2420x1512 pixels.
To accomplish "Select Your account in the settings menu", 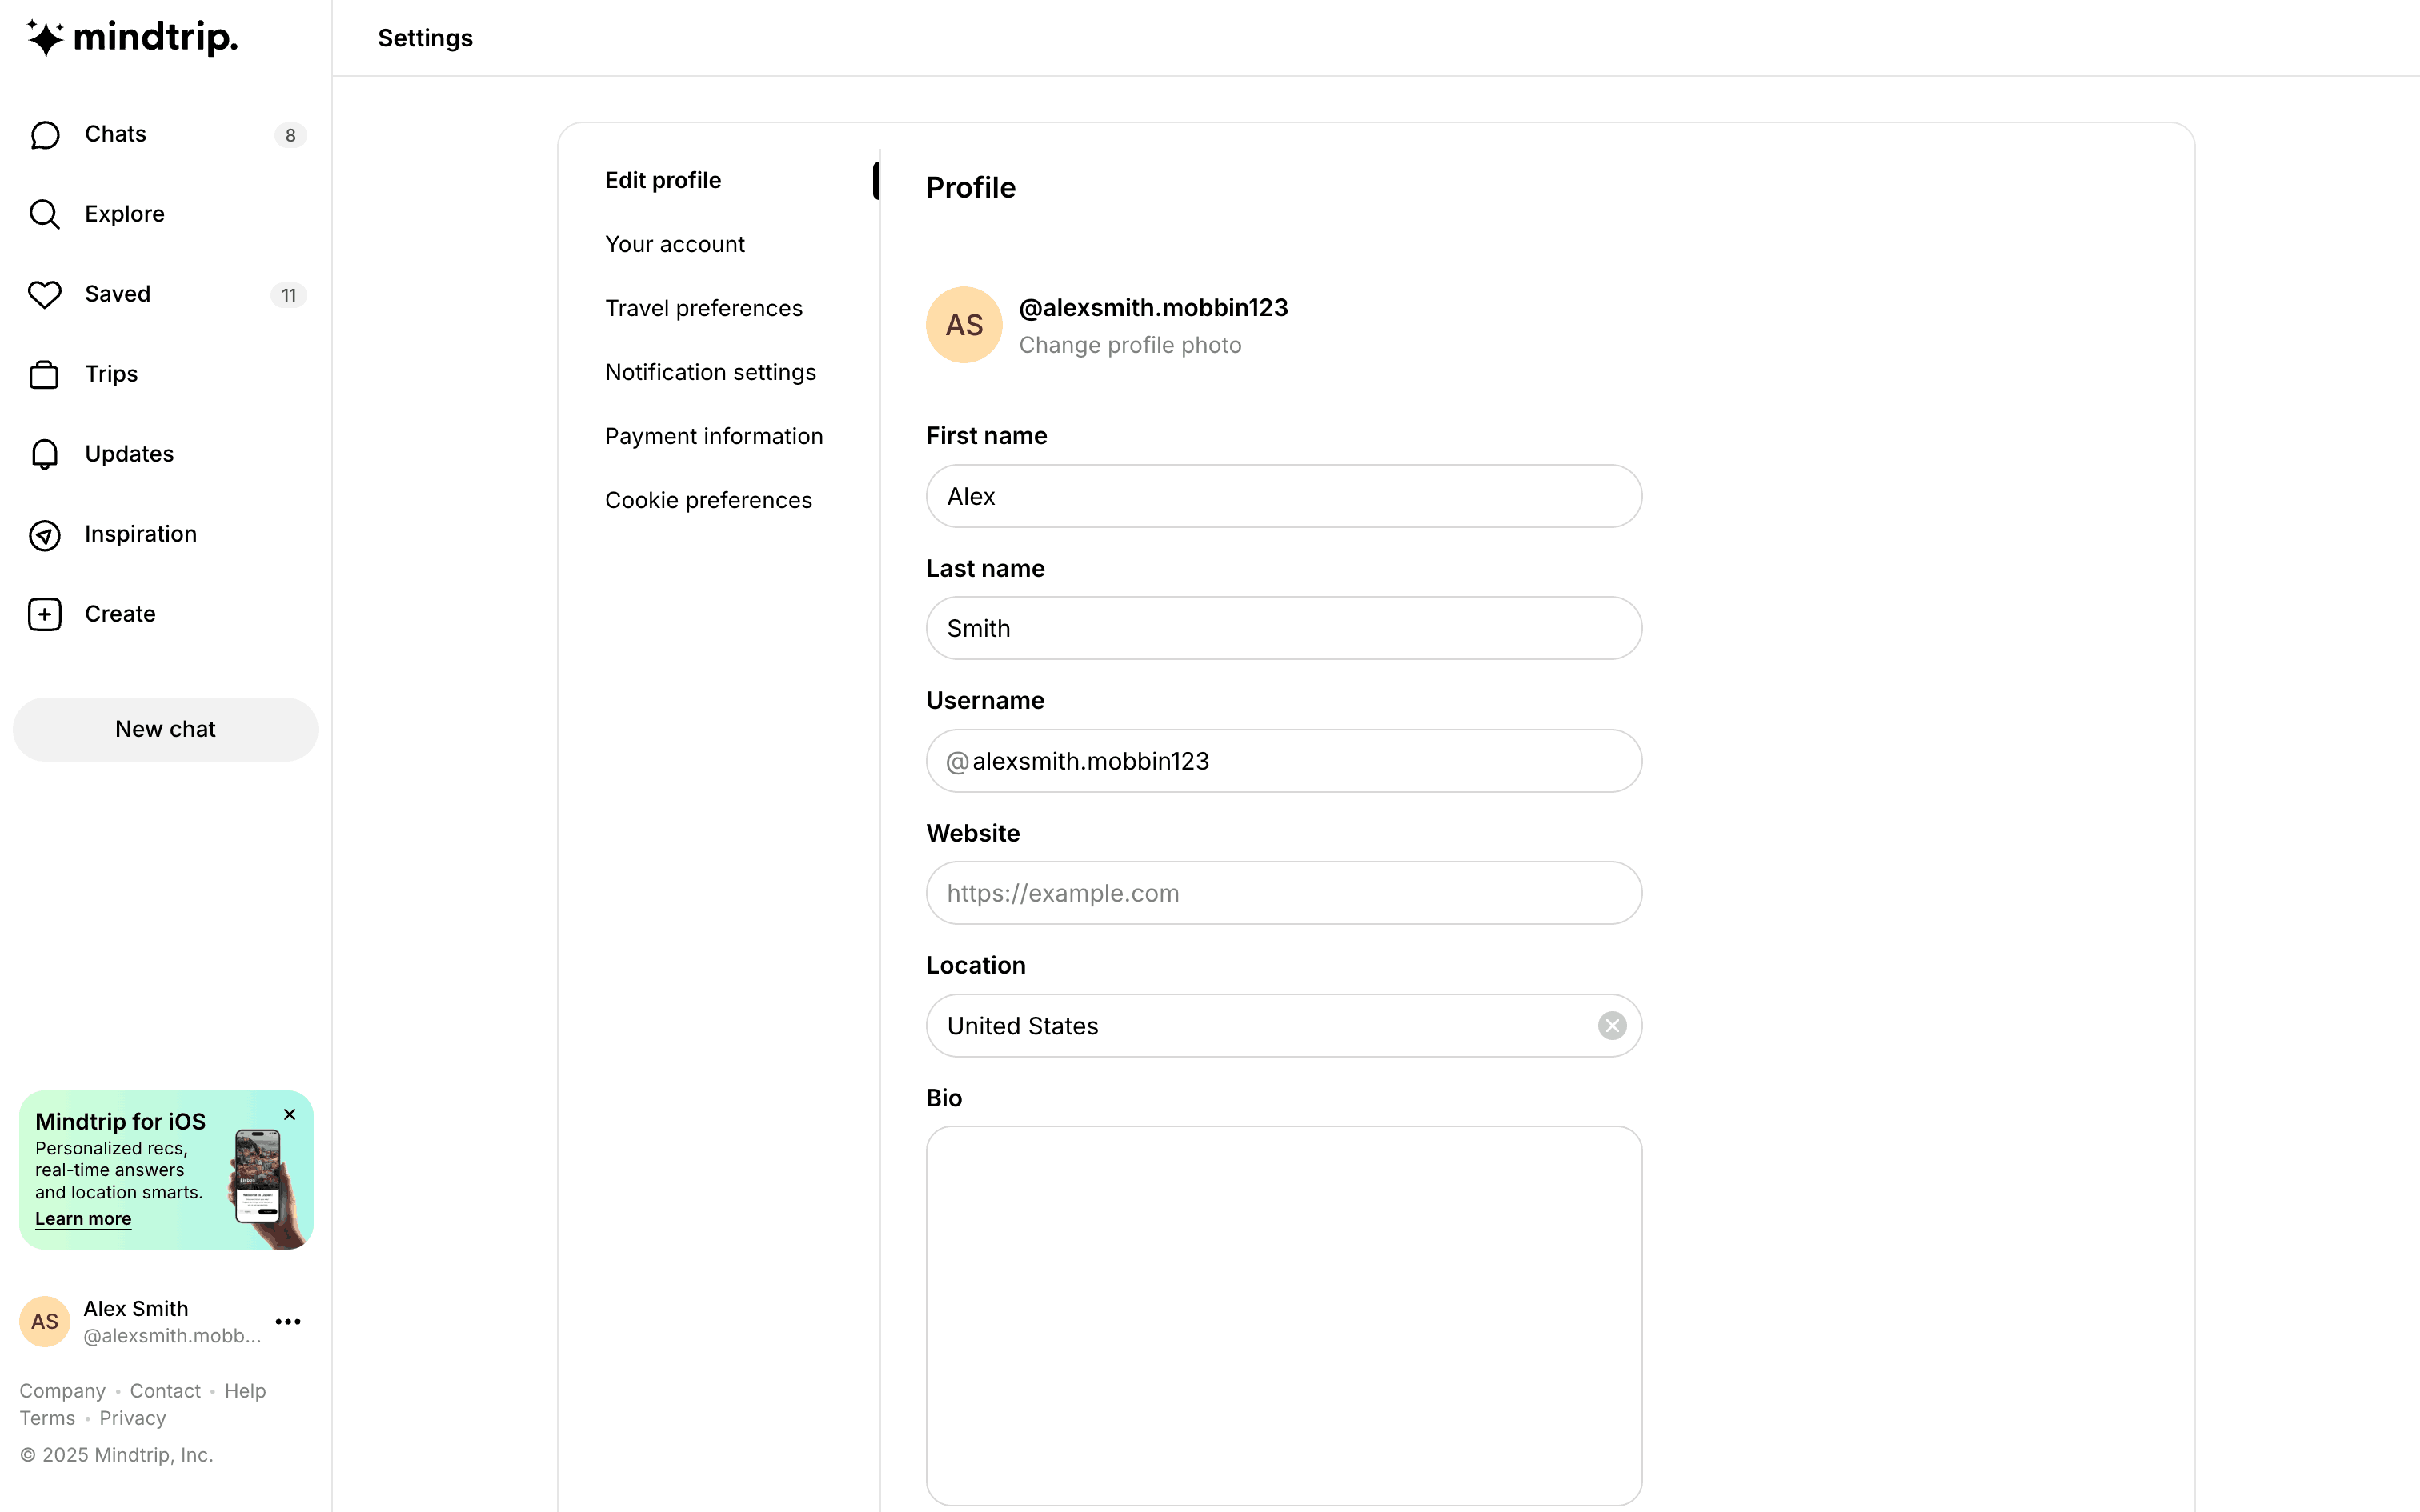I will click(674, 244).
